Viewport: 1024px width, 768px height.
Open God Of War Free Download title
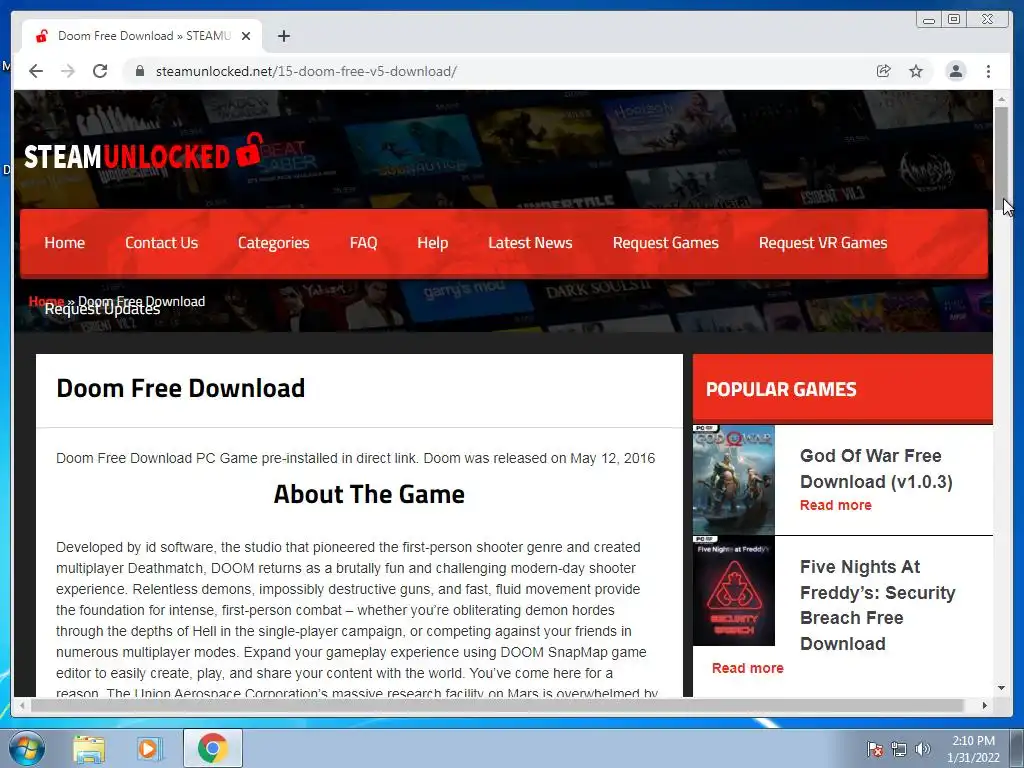[x=876, y=468]
